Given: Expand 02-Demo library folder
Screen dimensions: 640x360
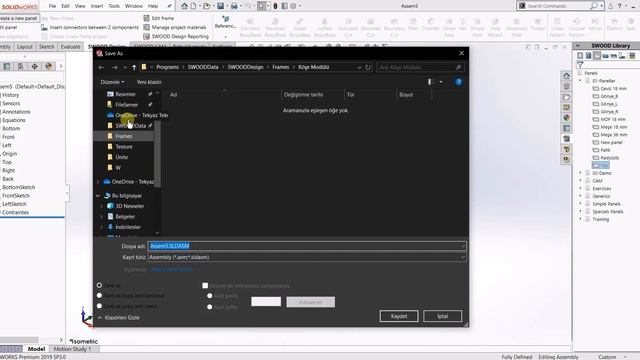Looking at the screenshot, I should coord(580,173).
